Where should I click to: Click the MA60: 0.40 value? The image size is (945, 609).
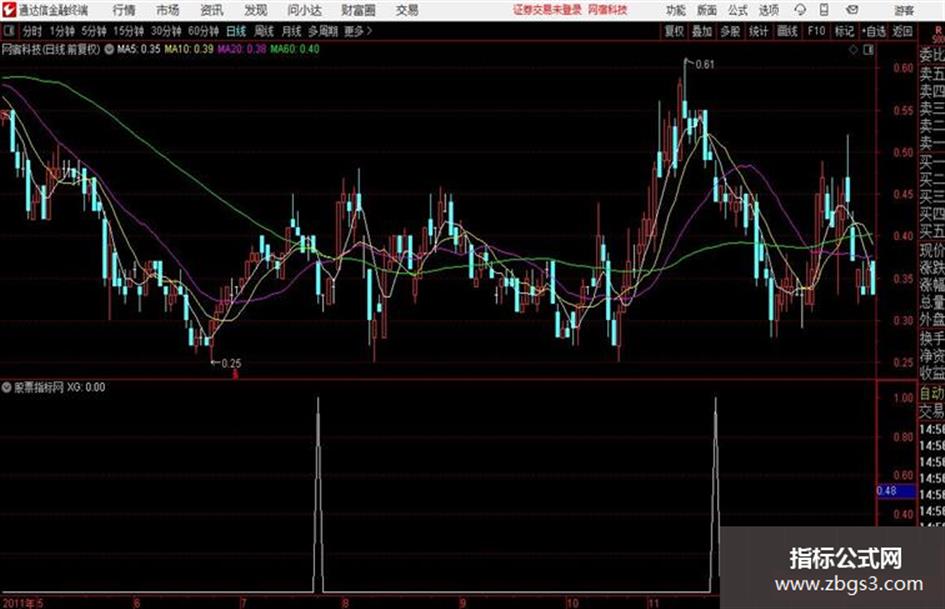295,49
